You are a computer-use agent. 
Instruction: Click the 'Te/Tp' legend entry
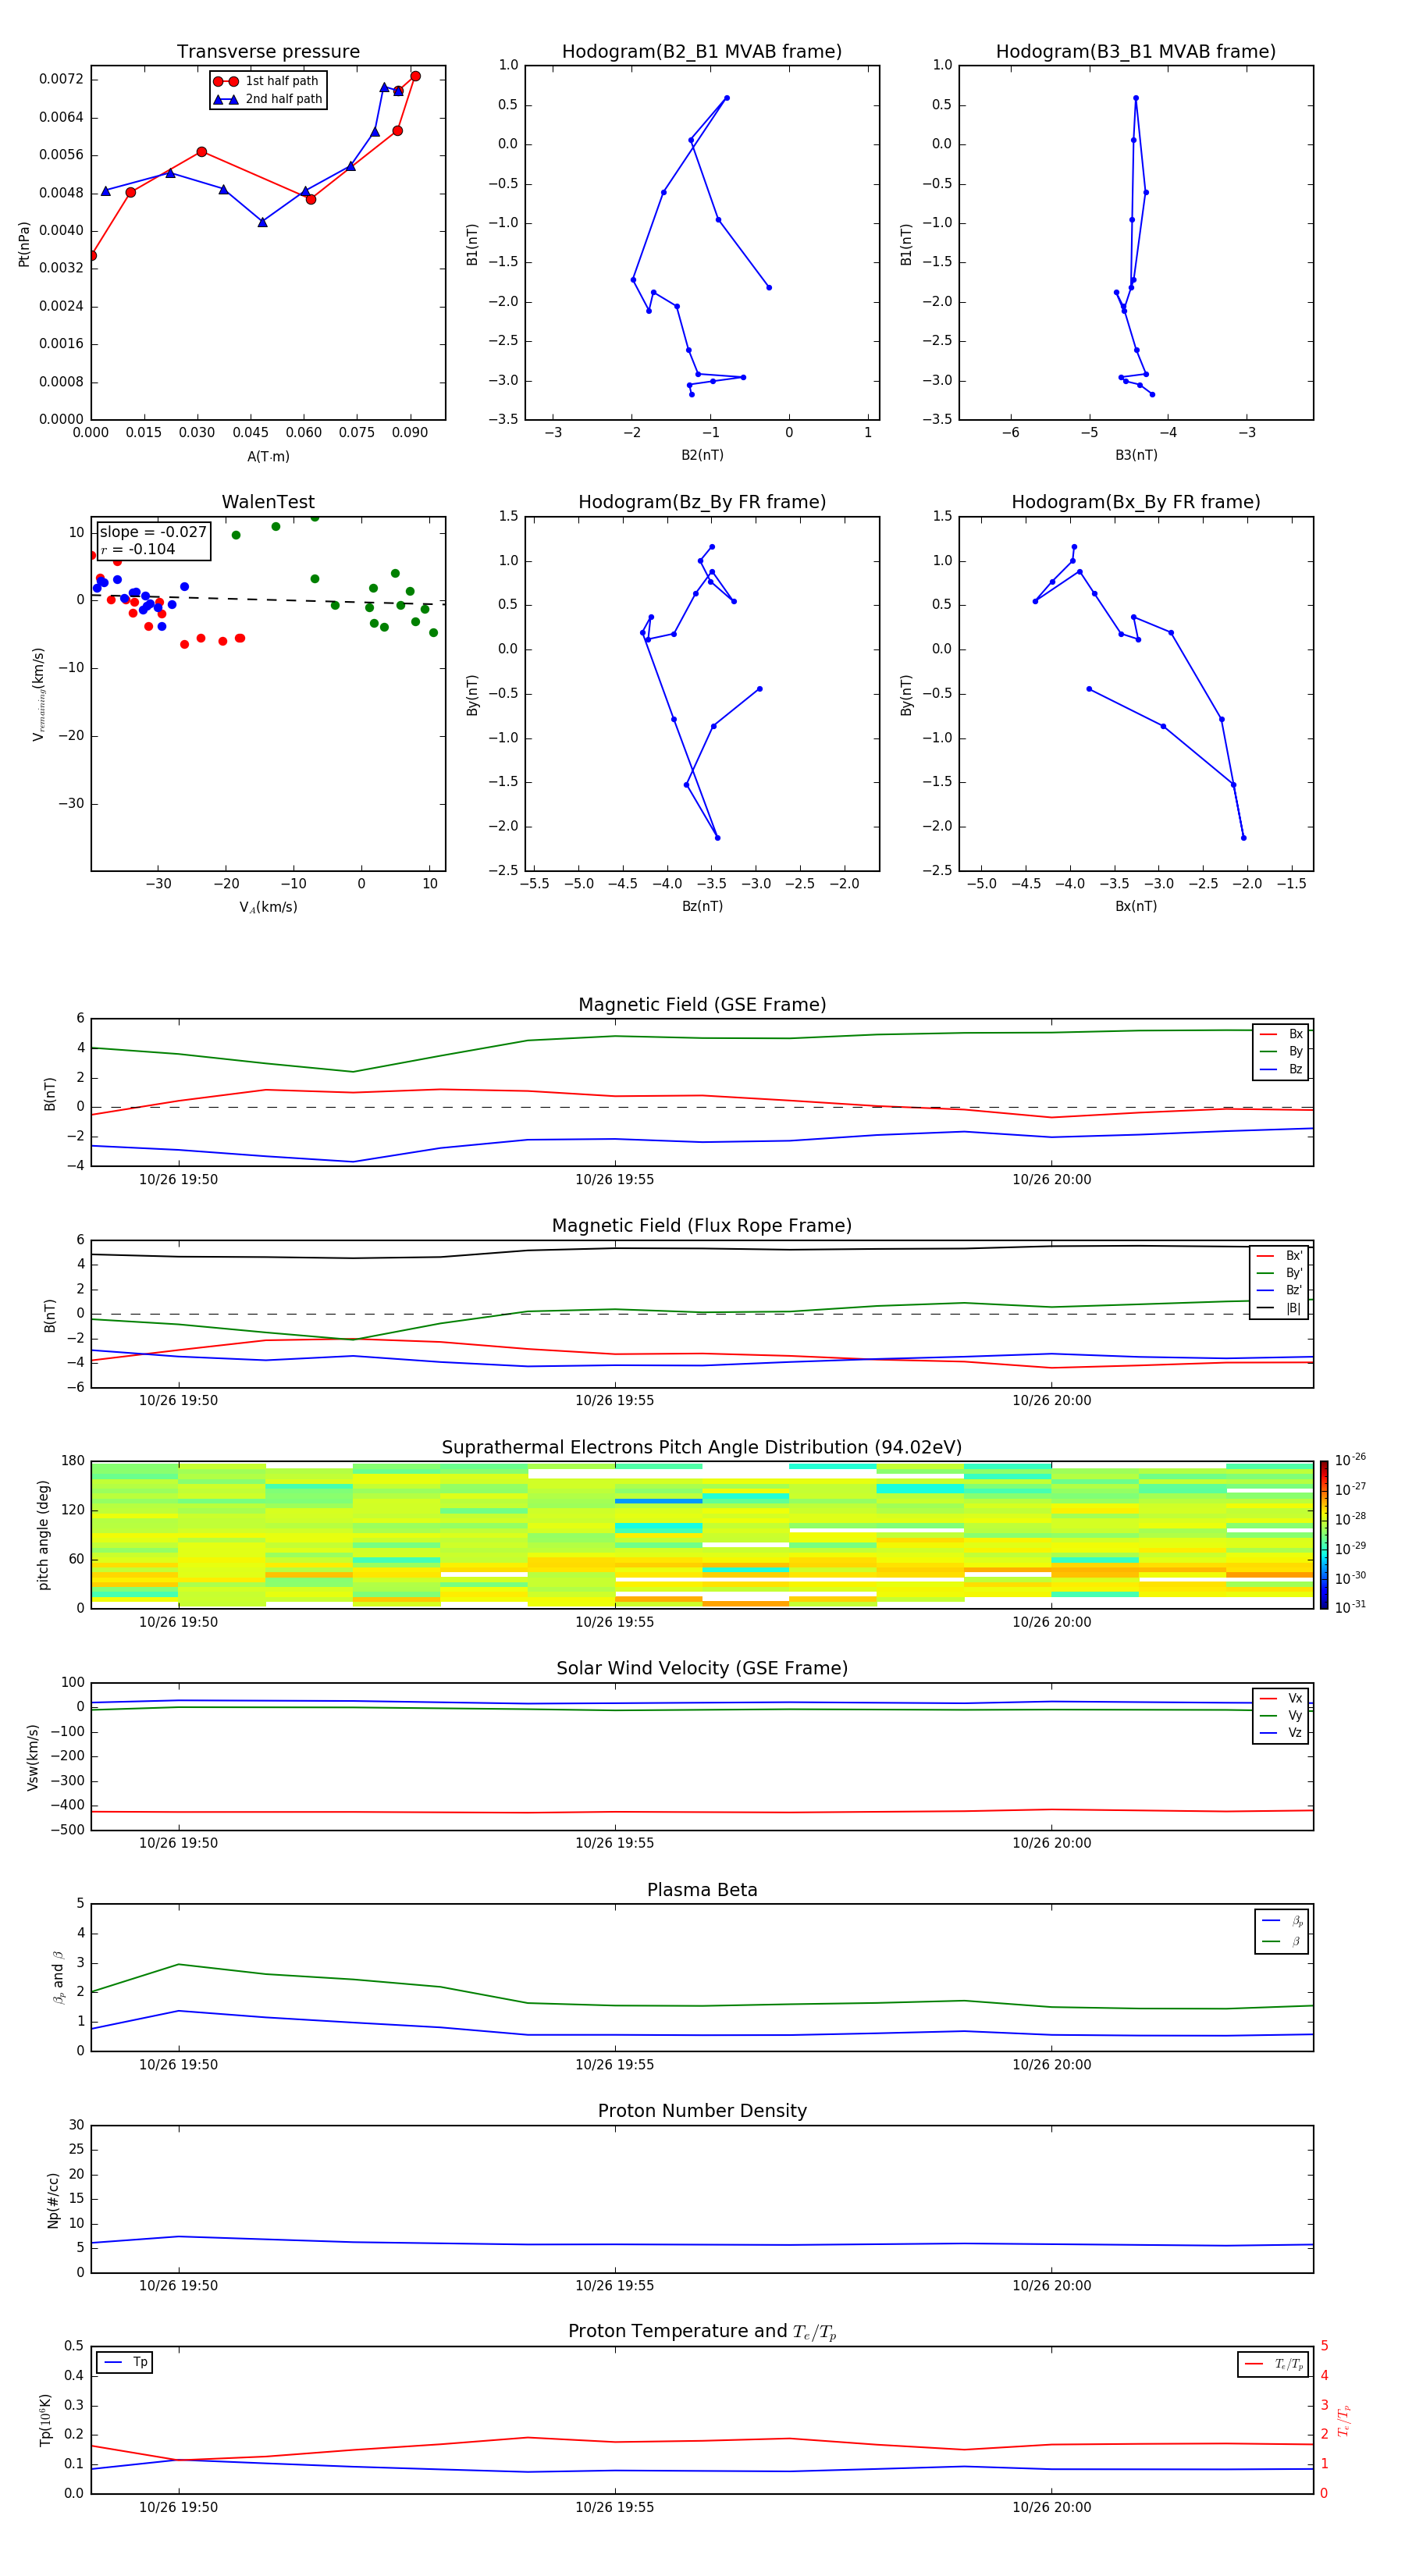(x=1274, y=2364)
